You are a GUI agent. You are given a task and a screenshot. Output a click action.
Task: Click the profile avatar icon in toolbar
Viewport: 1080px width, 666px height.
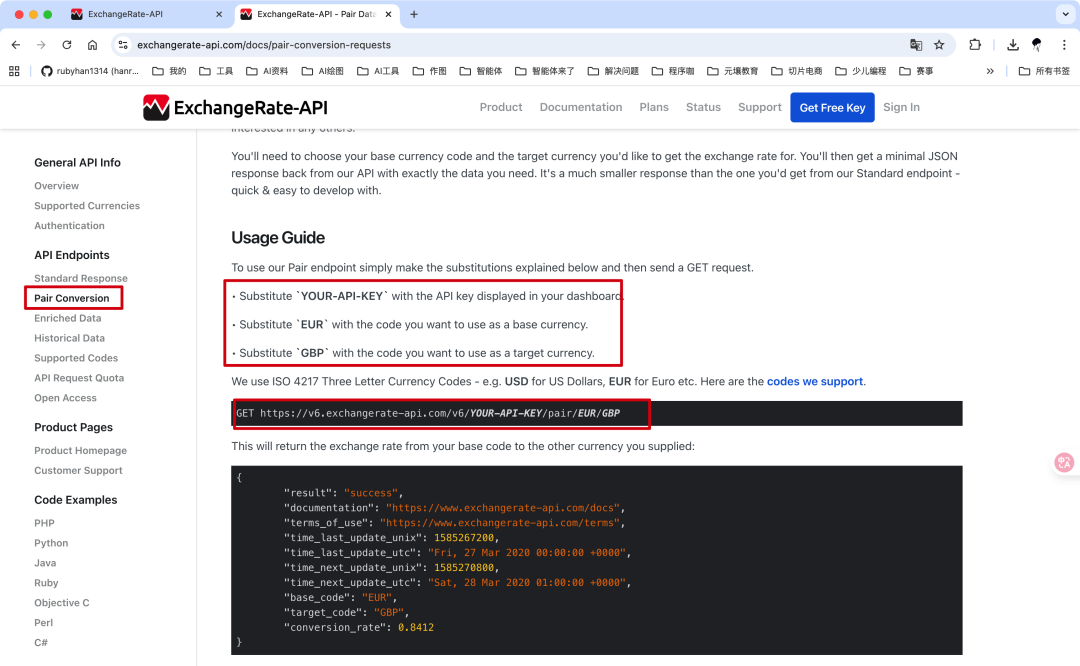(x=1037, y=45)
